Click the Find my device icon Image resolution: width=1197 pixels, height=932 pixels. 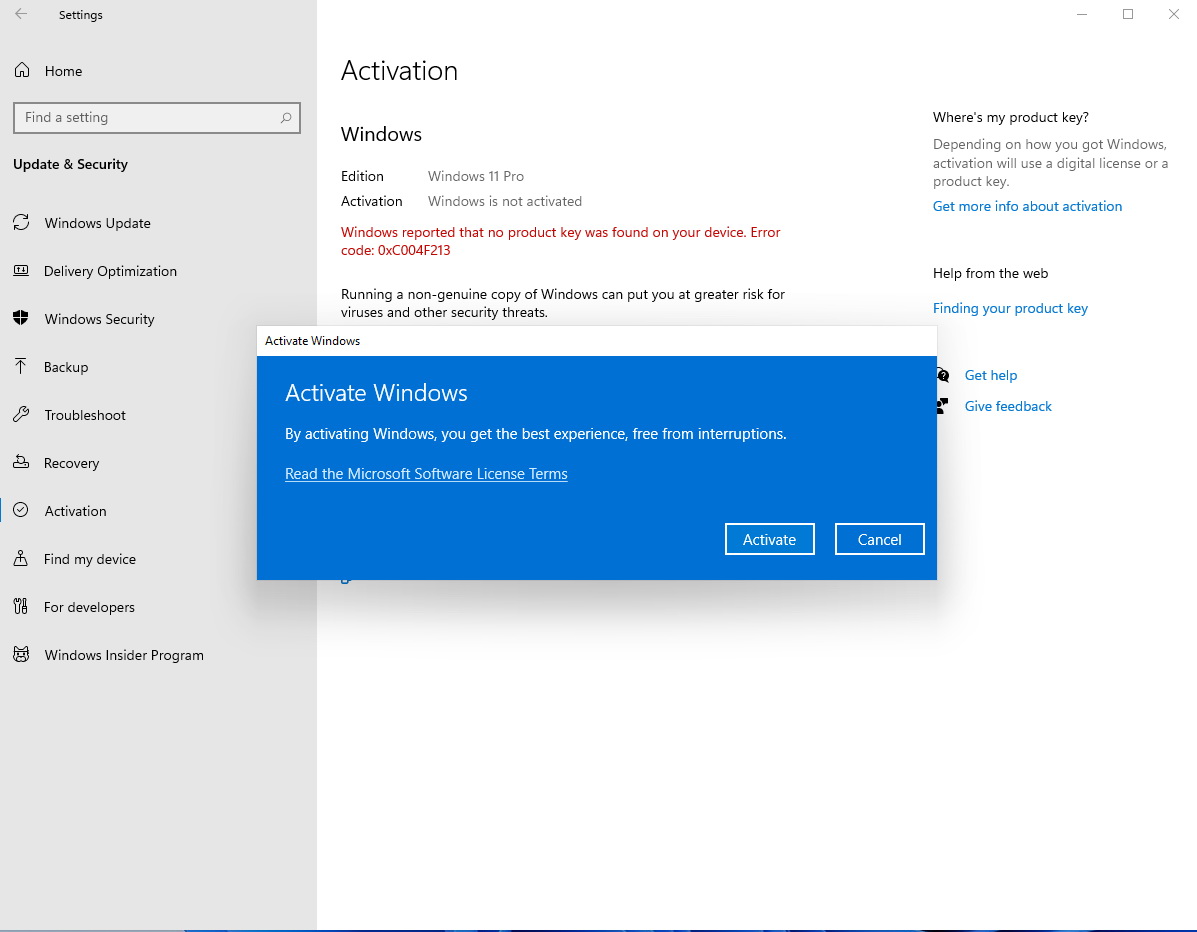[21, 559]
